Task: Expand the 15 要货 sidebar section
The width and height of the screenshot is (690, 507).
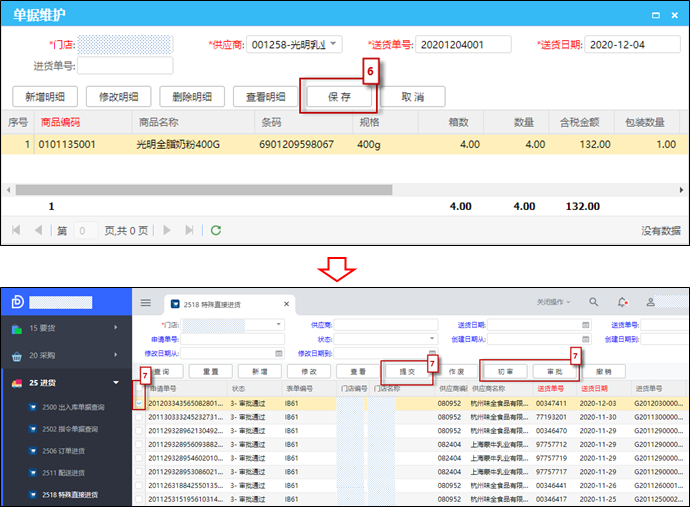Action: (66, 327)
